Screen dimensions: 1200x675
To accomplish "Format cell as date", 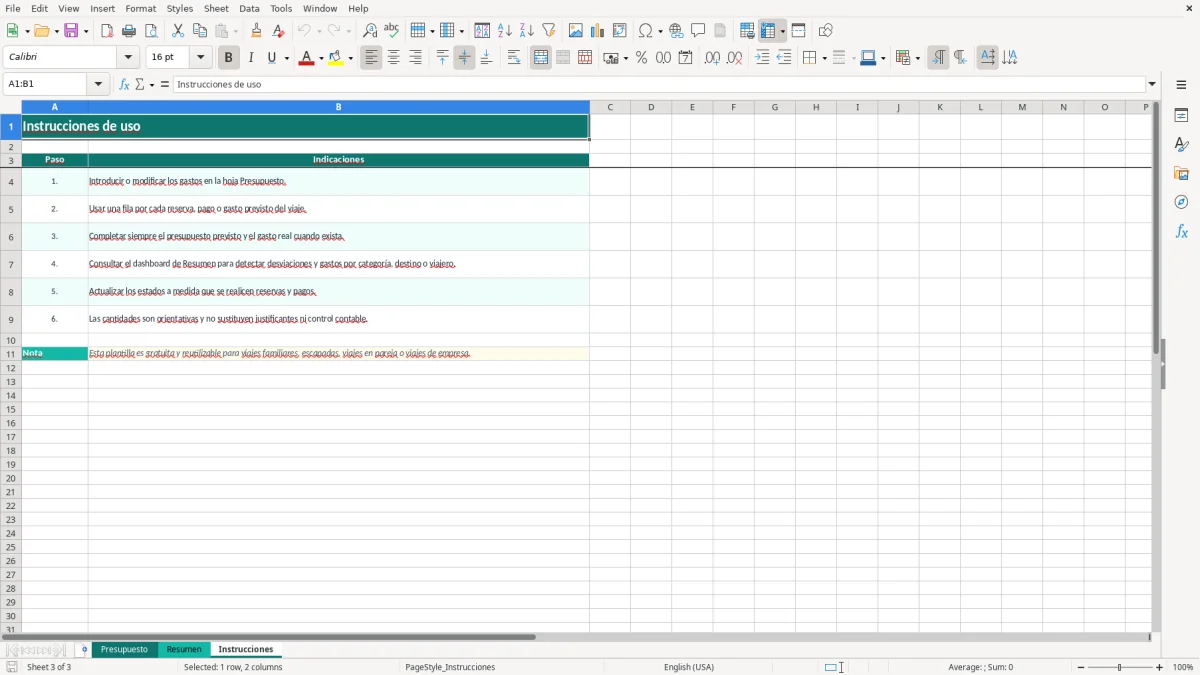I will click(x=686, y=58).
